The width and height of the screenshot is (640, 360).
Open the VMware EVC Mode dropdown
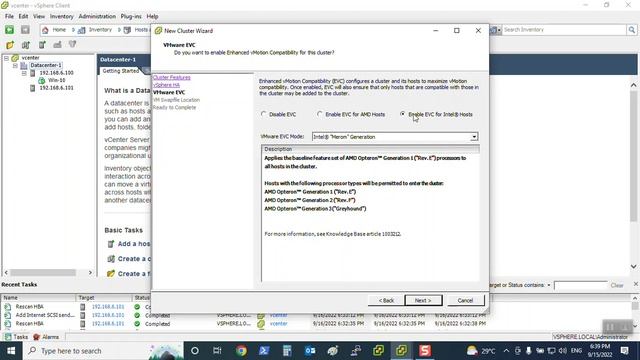coord(474,137)
